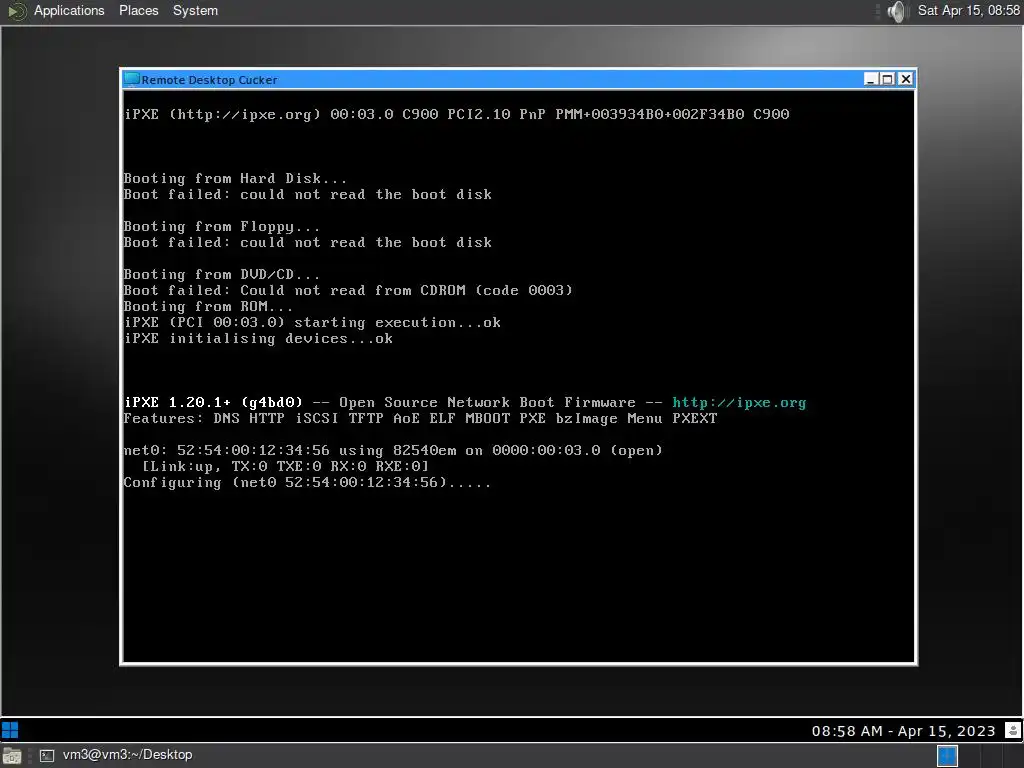Click the distro logo icon beside Applications
1024x768 pixels.
17,11
